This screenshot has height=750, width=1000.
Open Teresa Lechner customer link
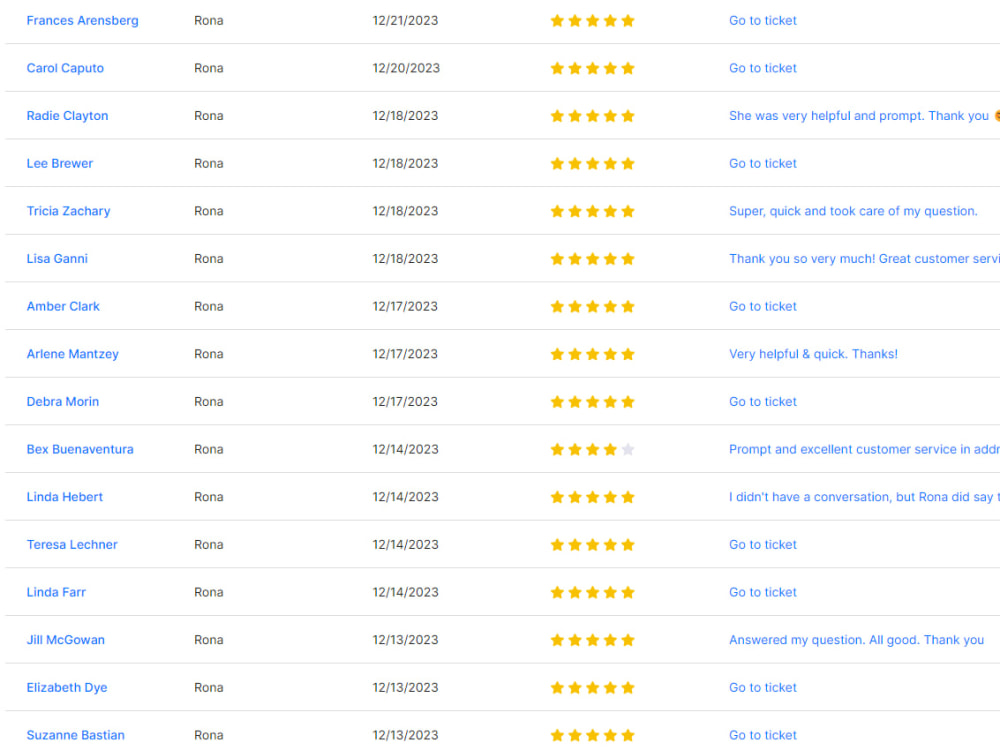(x=72, y=545)
